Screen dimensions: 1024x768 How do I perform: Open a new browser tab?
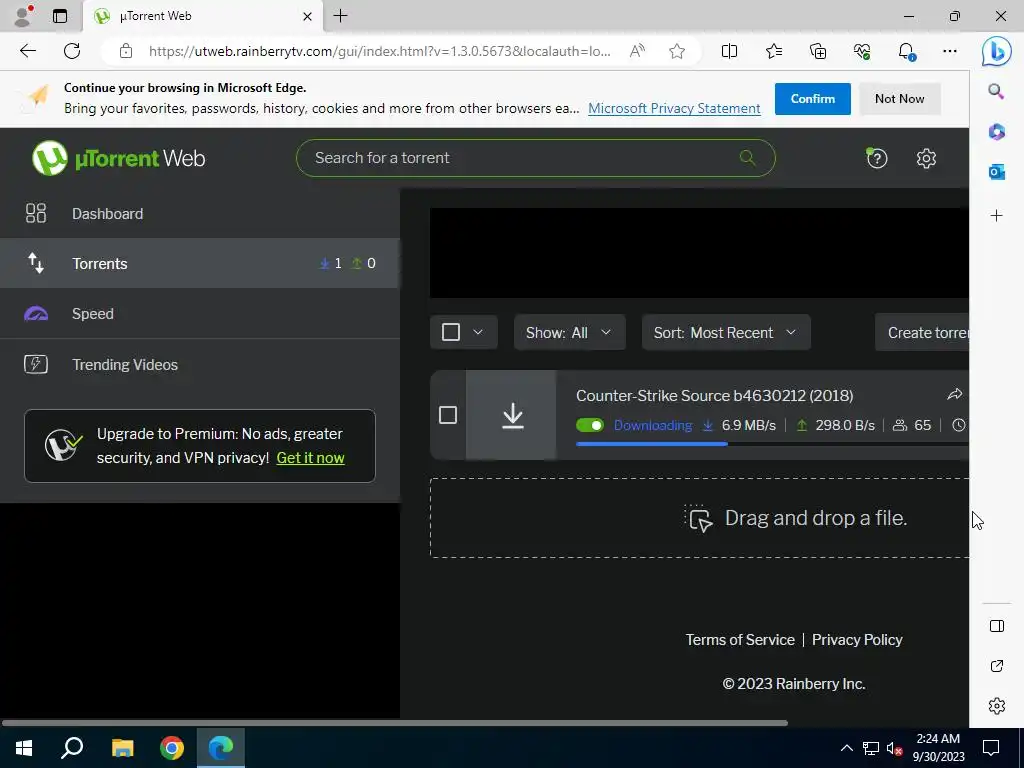(x=340, y=16)
